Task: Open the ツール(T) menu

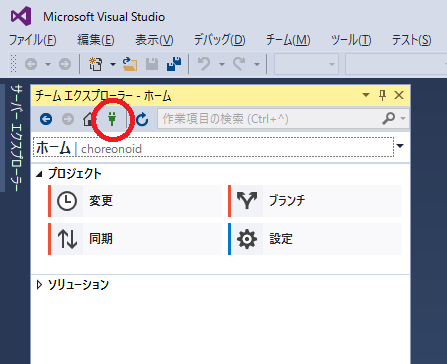Action: point(351,40)
